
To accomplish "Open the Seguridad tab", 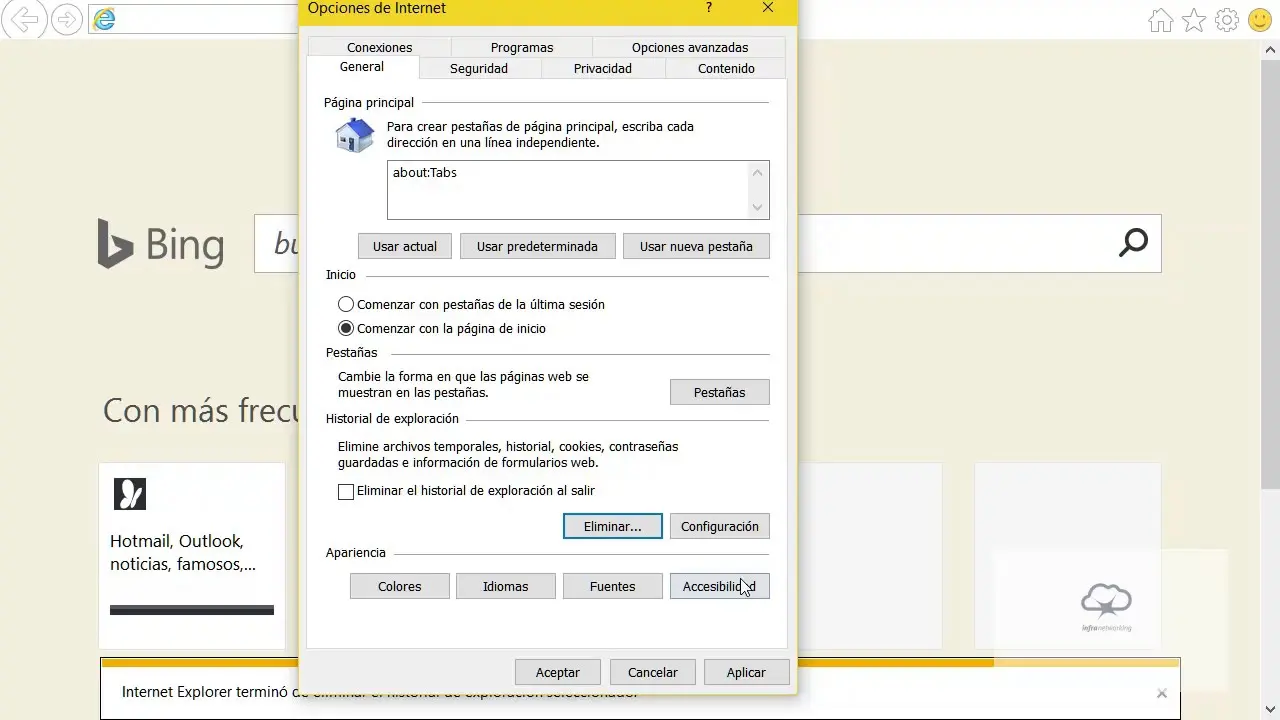I will coord(479,68).
